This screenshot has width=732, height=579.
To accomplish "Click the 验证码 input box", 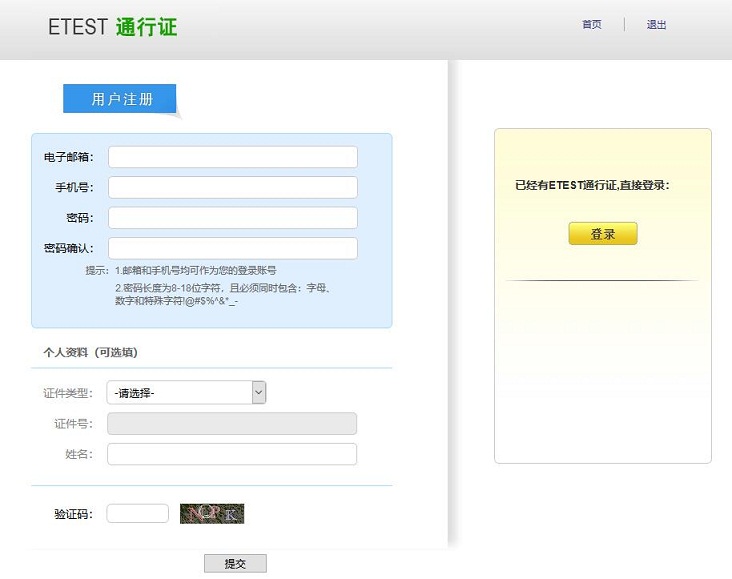I will coord(138,514).
